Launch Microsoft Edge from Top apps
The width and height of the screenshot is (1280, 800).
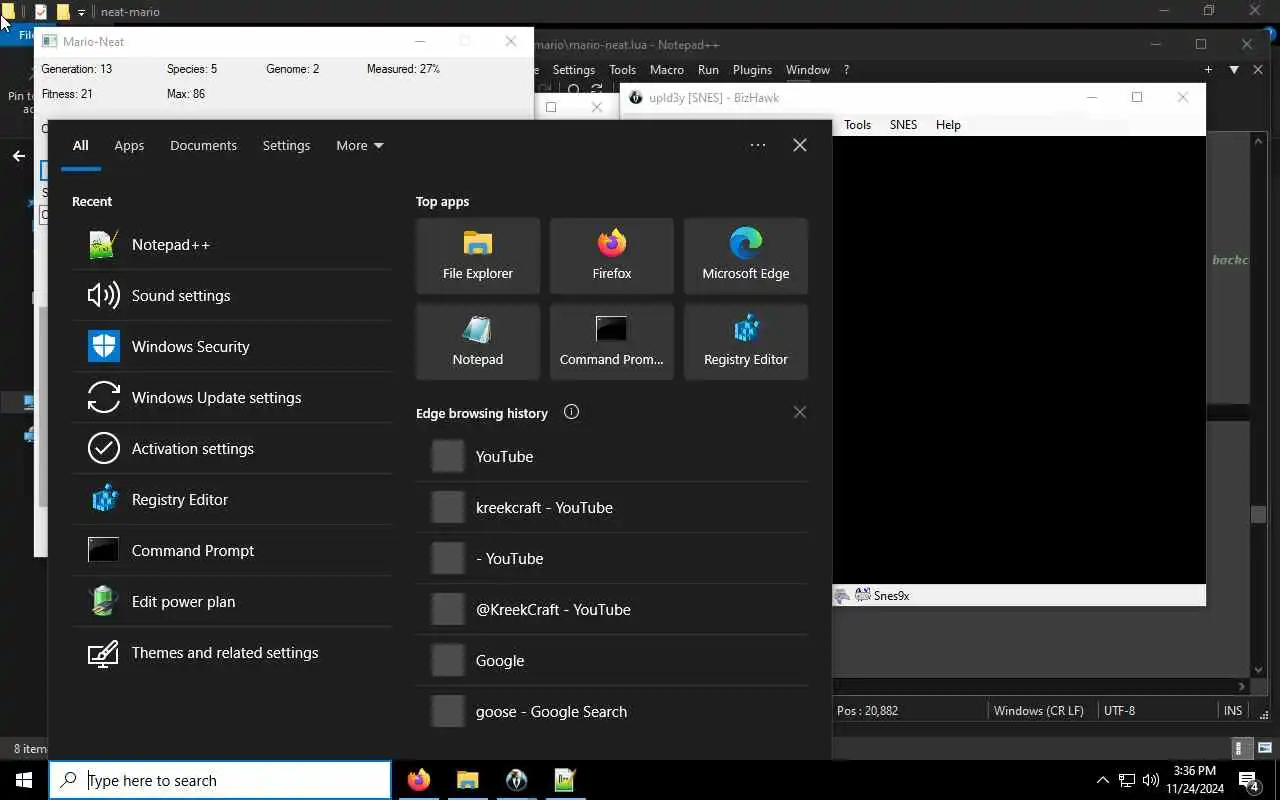pyautogui.click(x=746, y=256)
